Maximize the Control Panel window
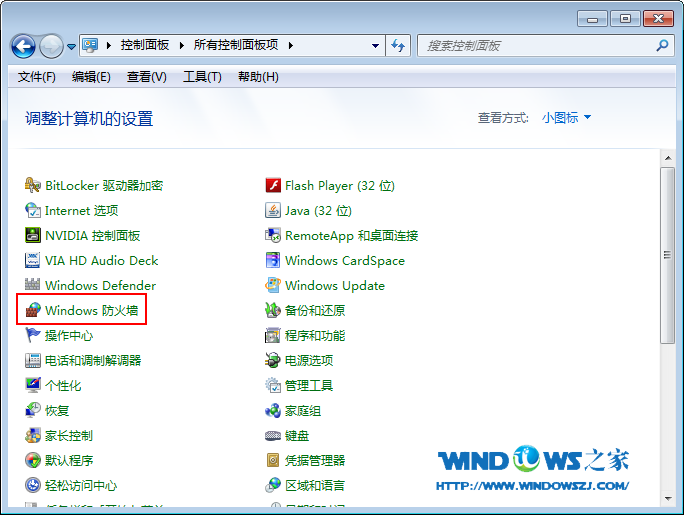This screenshot has width=684, height=515. coord(625,19)
